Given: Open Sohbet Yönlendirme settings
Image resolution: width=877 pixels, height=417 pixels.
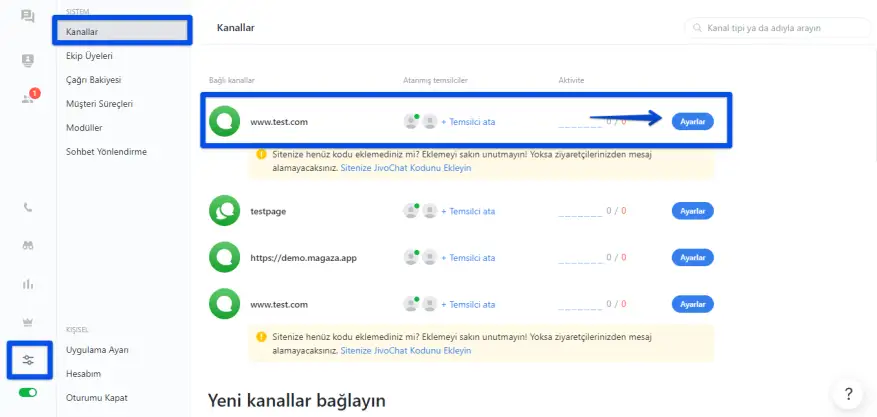Looking at the screenshot, I should coord(106,151).
